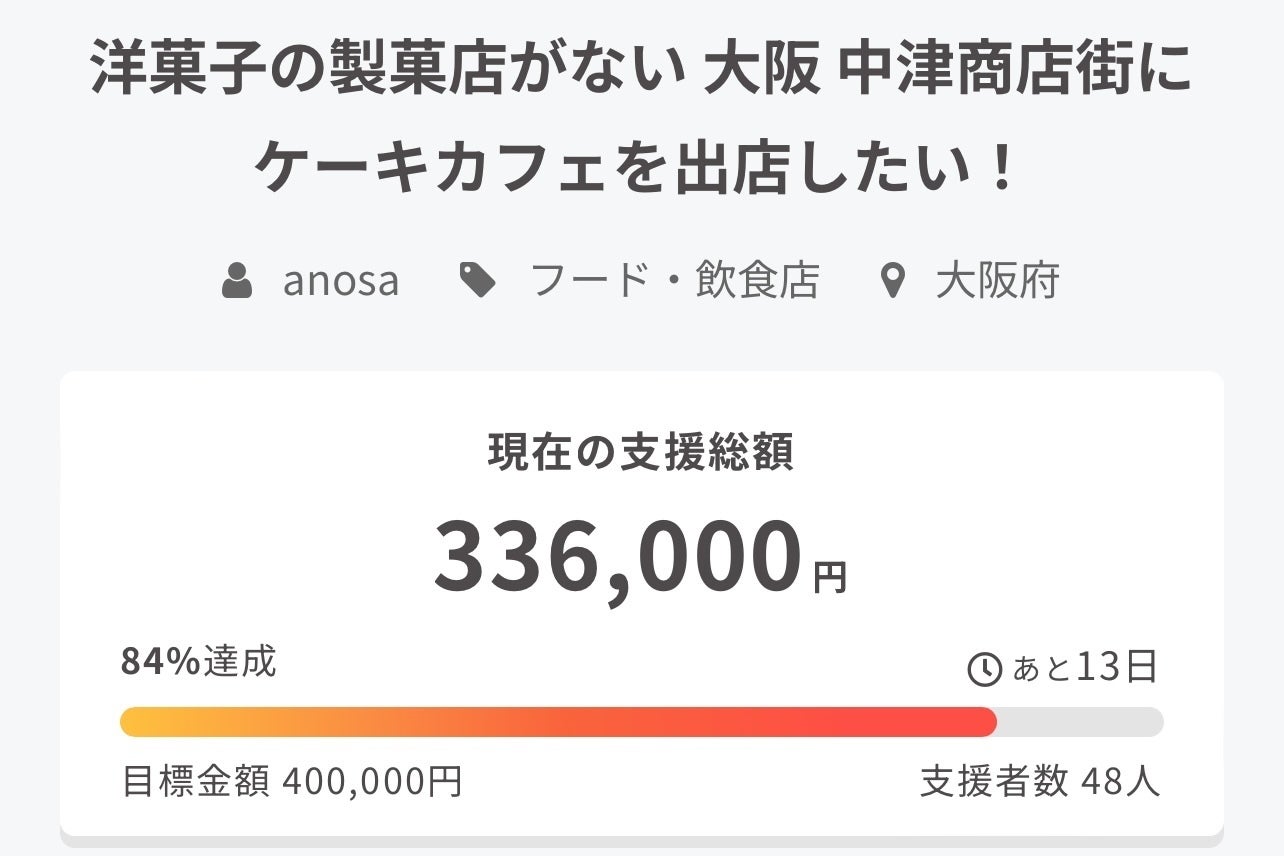Viewport: 1284px width, 856px height.
Task: Click the 目標金額 label
Action: click(x=196, y=781)
